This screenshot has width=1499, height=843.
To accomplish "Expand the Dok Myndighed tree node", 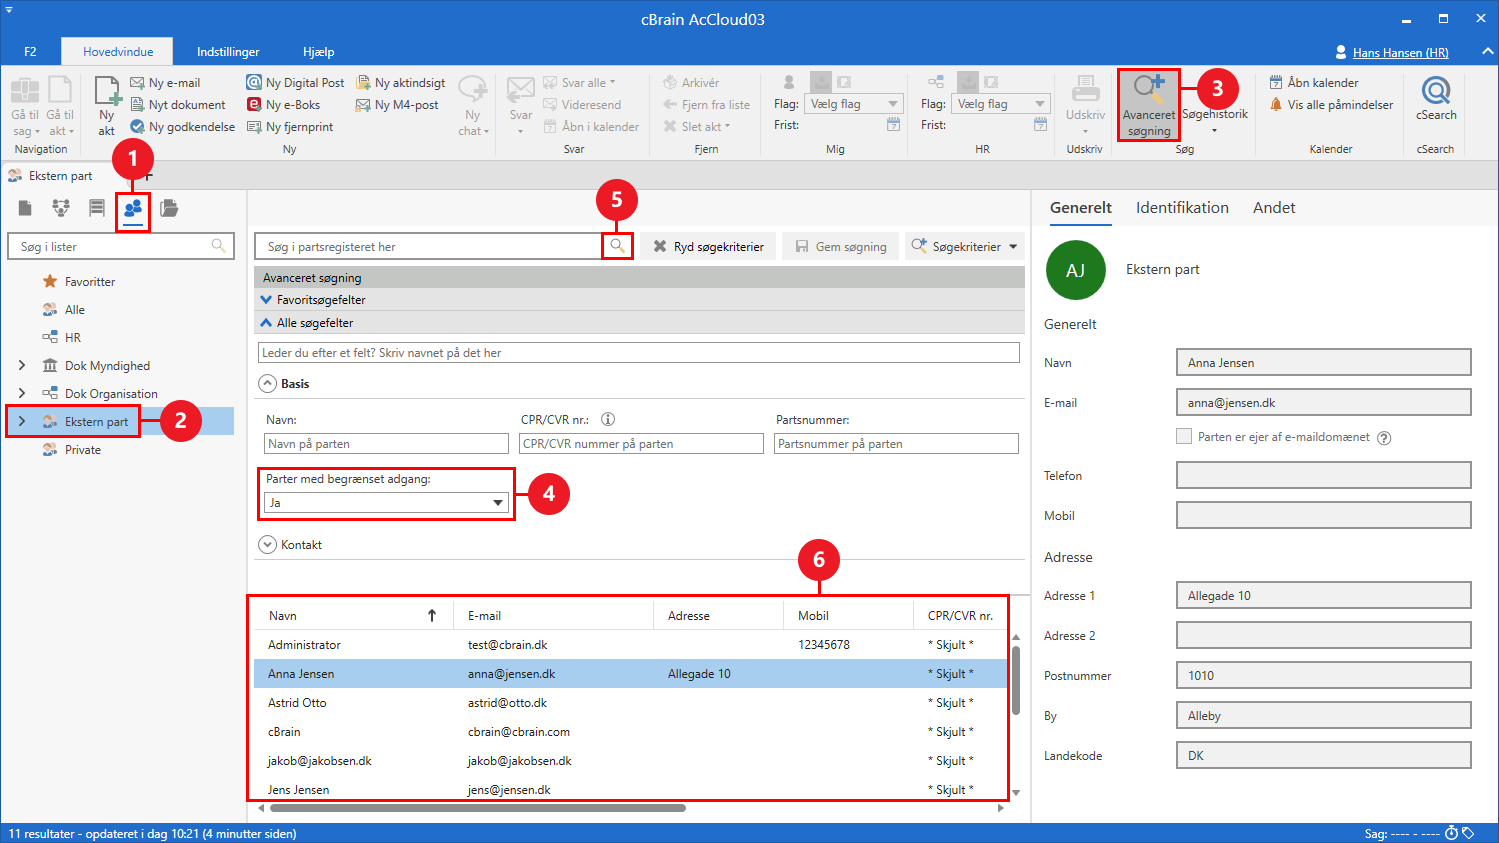I will pyautogui.click(x=22, y=366).
